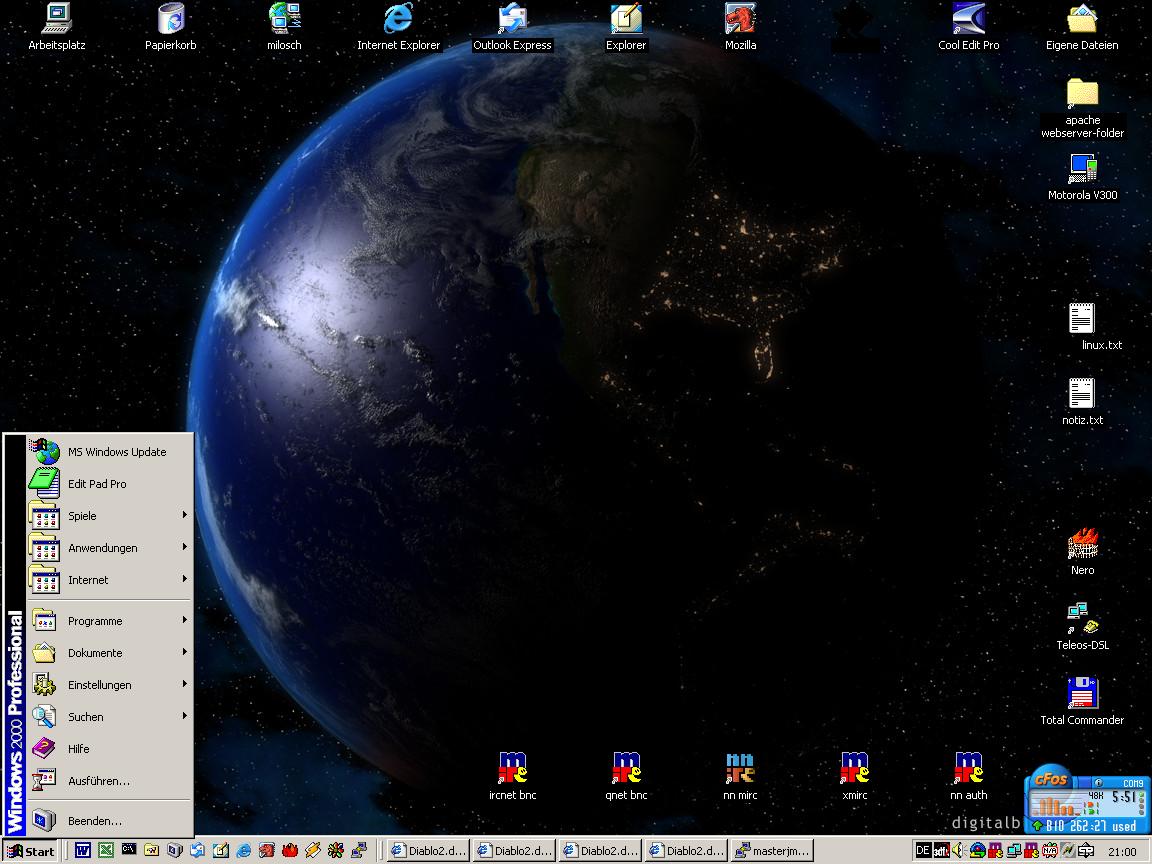Click the N/A system tray icon
This screenshot has height=864, width=1152.
pos(1049,851)
